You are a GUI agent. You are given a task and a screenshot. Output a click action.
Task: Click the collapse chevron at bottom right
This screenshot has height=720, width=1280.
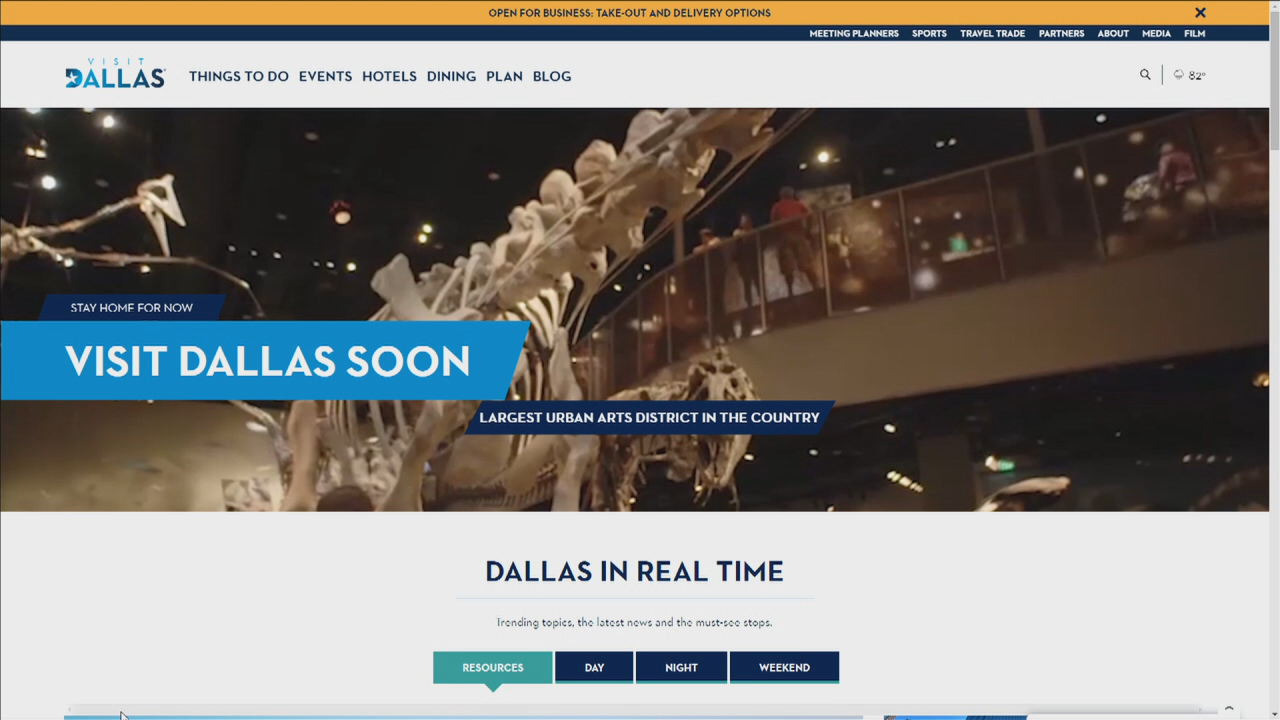[x=1229, y=709]
